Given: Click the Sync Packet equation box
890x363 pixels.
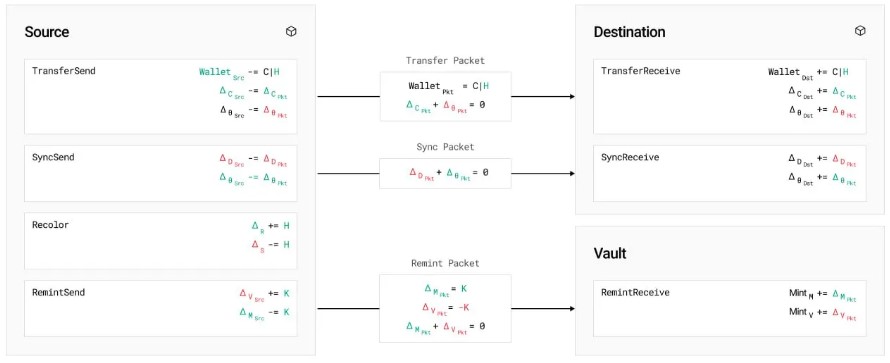Looking at the screenshot, I should (x=446, y=173).
